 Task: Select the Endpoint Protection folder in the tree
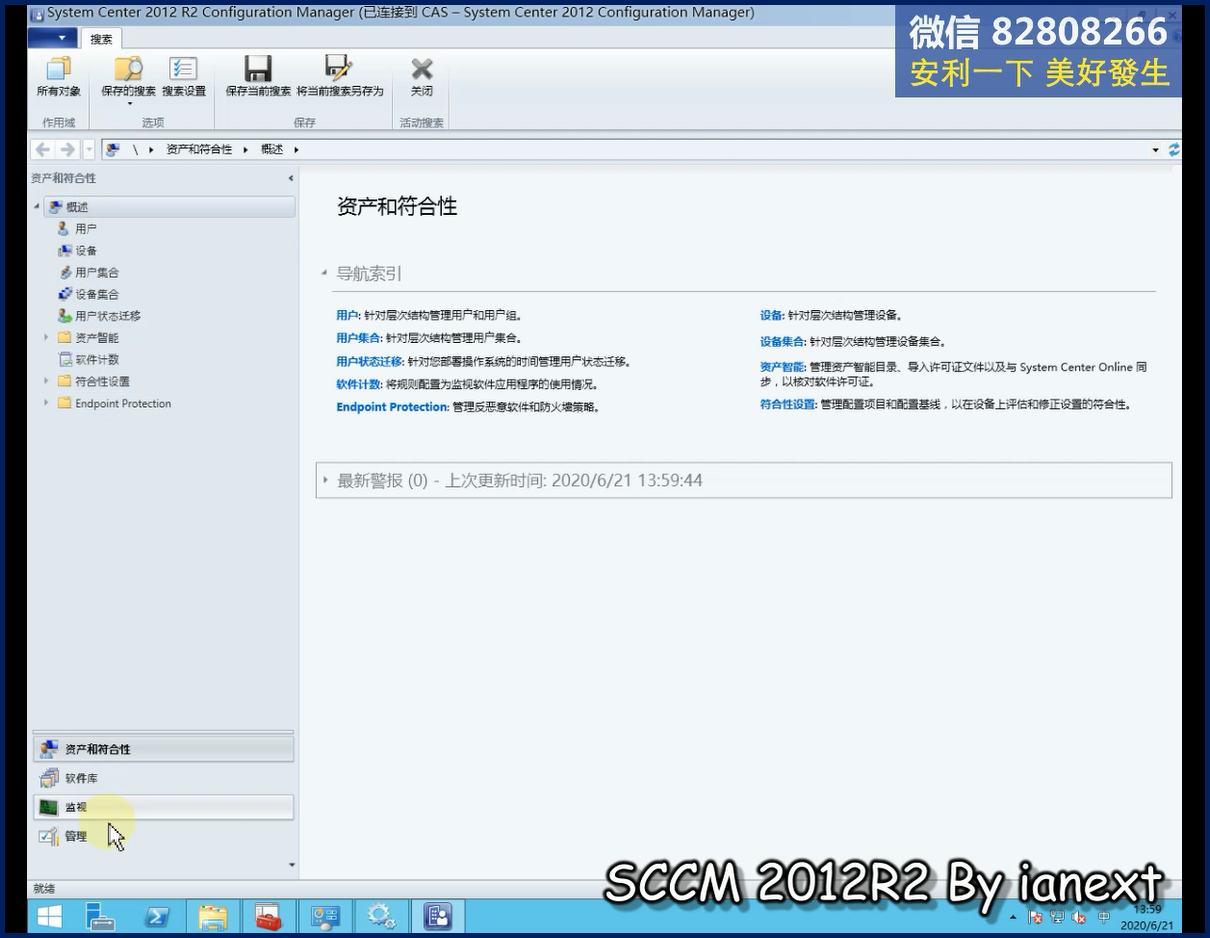(123, 403)
